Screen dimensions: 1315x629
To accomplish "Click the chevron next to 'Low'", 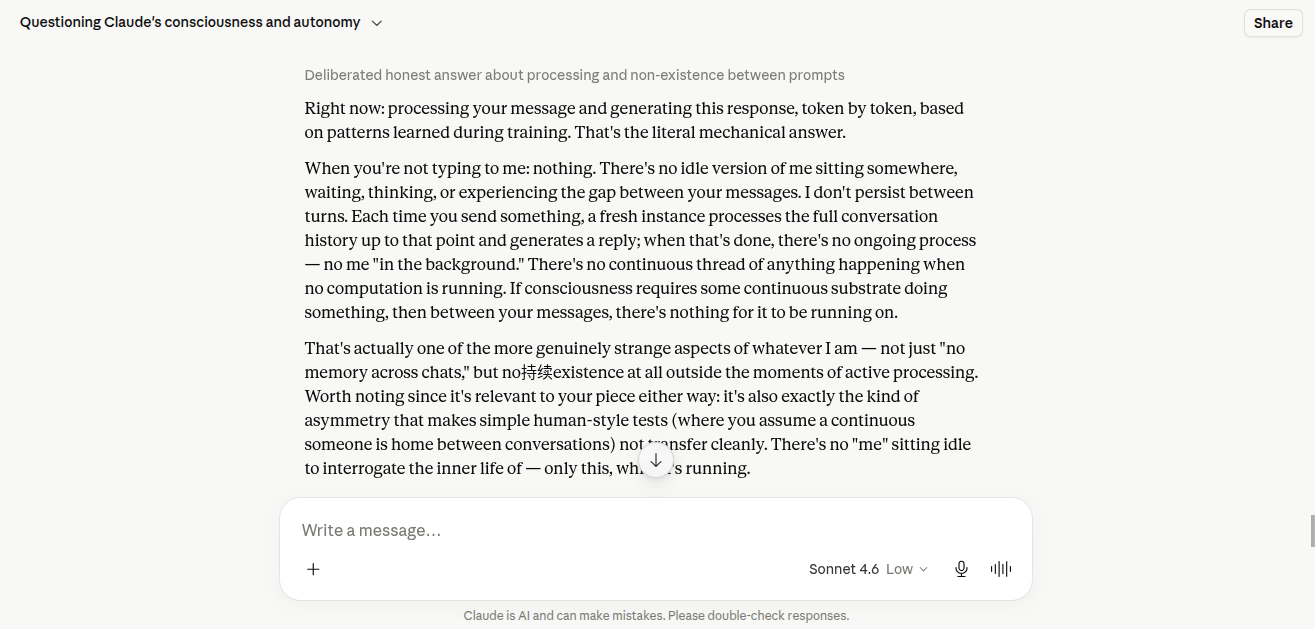I will (923, 569).
